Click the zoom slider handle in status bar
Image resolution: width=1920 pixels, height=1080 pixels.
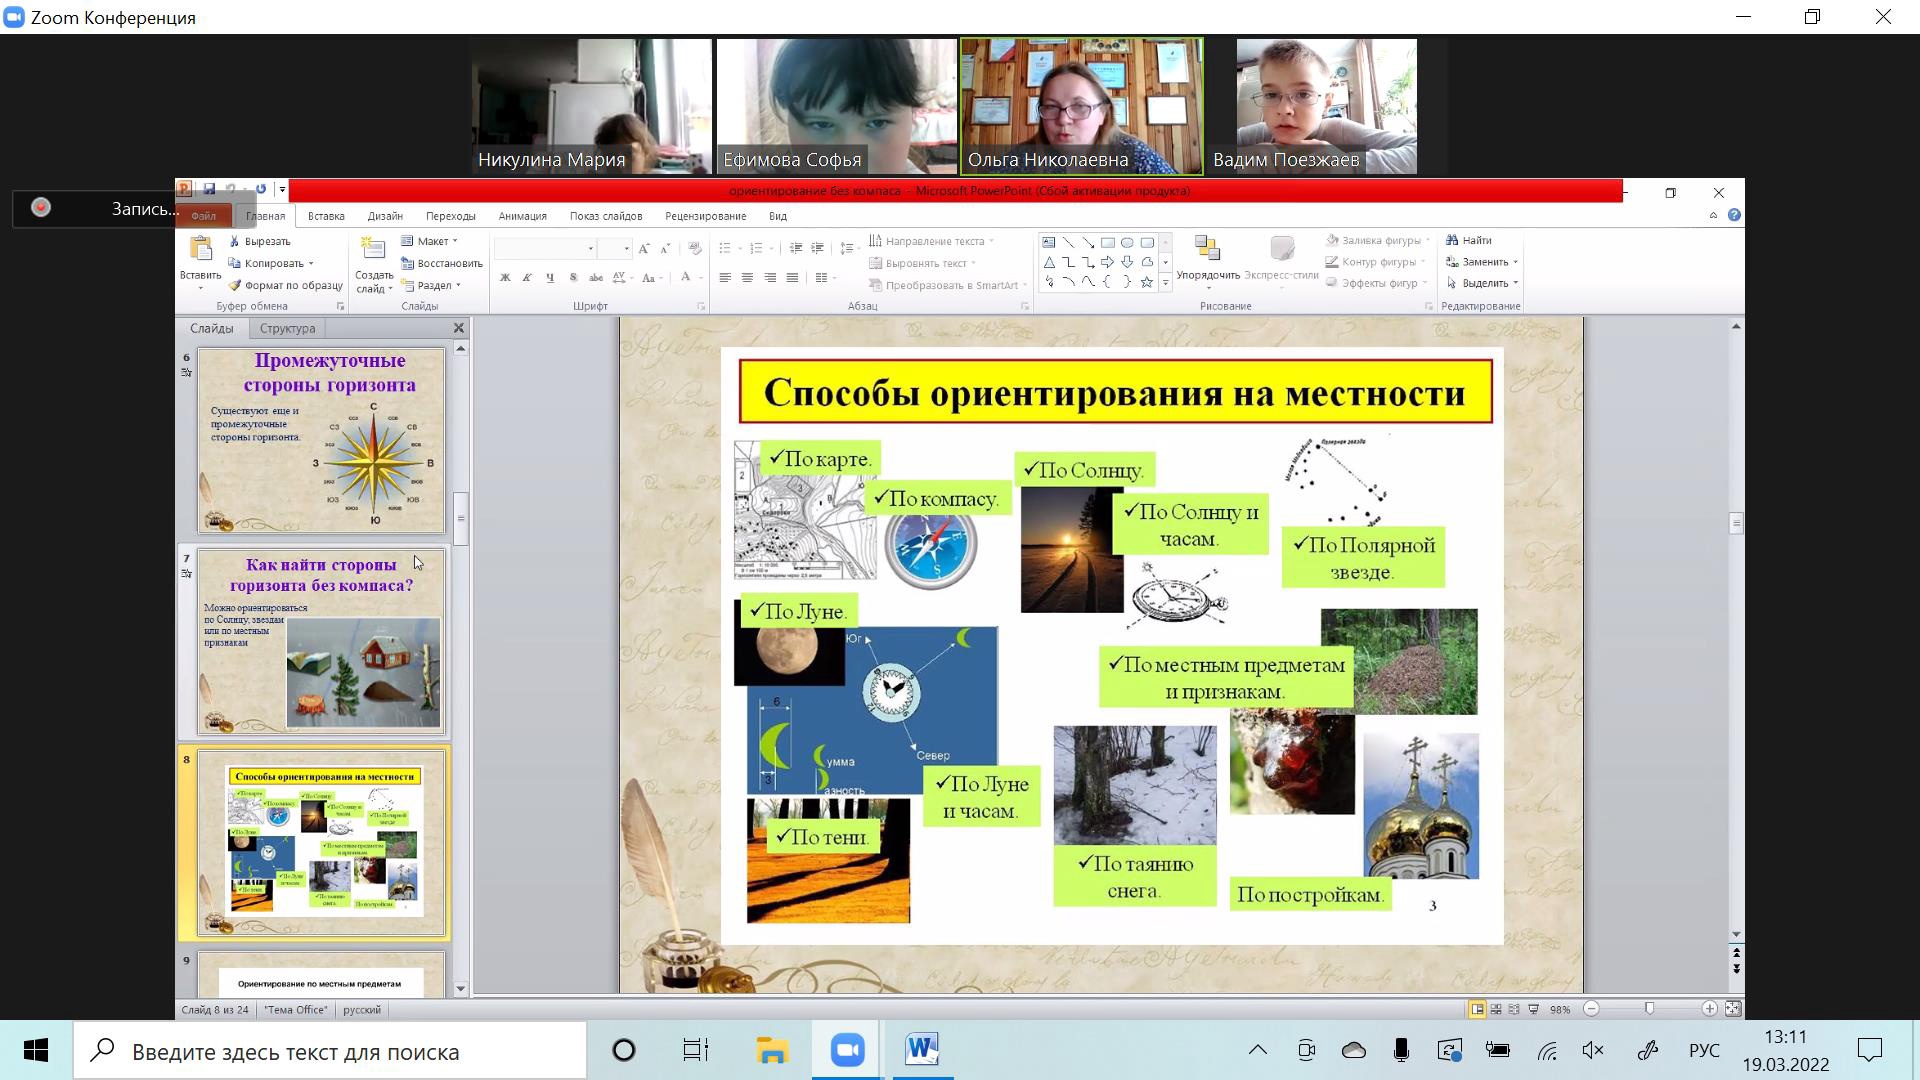pyautogui.click(x=1649, y=1009)
